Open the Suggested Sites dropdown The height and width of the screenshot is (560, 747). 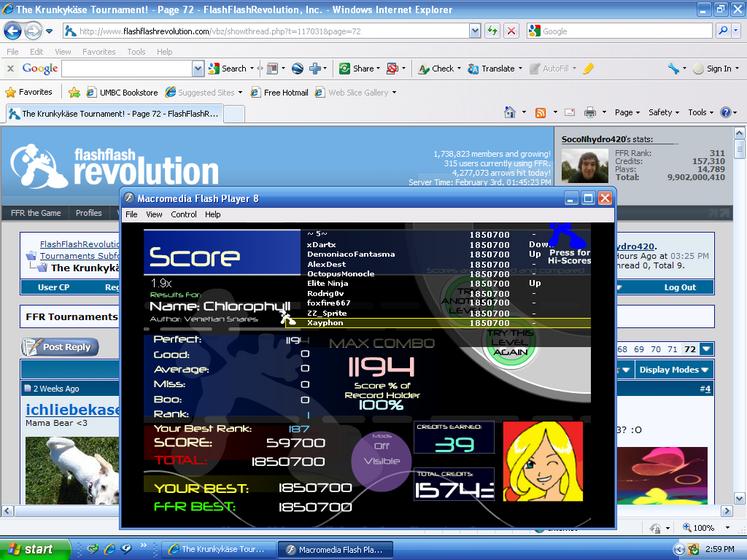(x=240, y=92)
